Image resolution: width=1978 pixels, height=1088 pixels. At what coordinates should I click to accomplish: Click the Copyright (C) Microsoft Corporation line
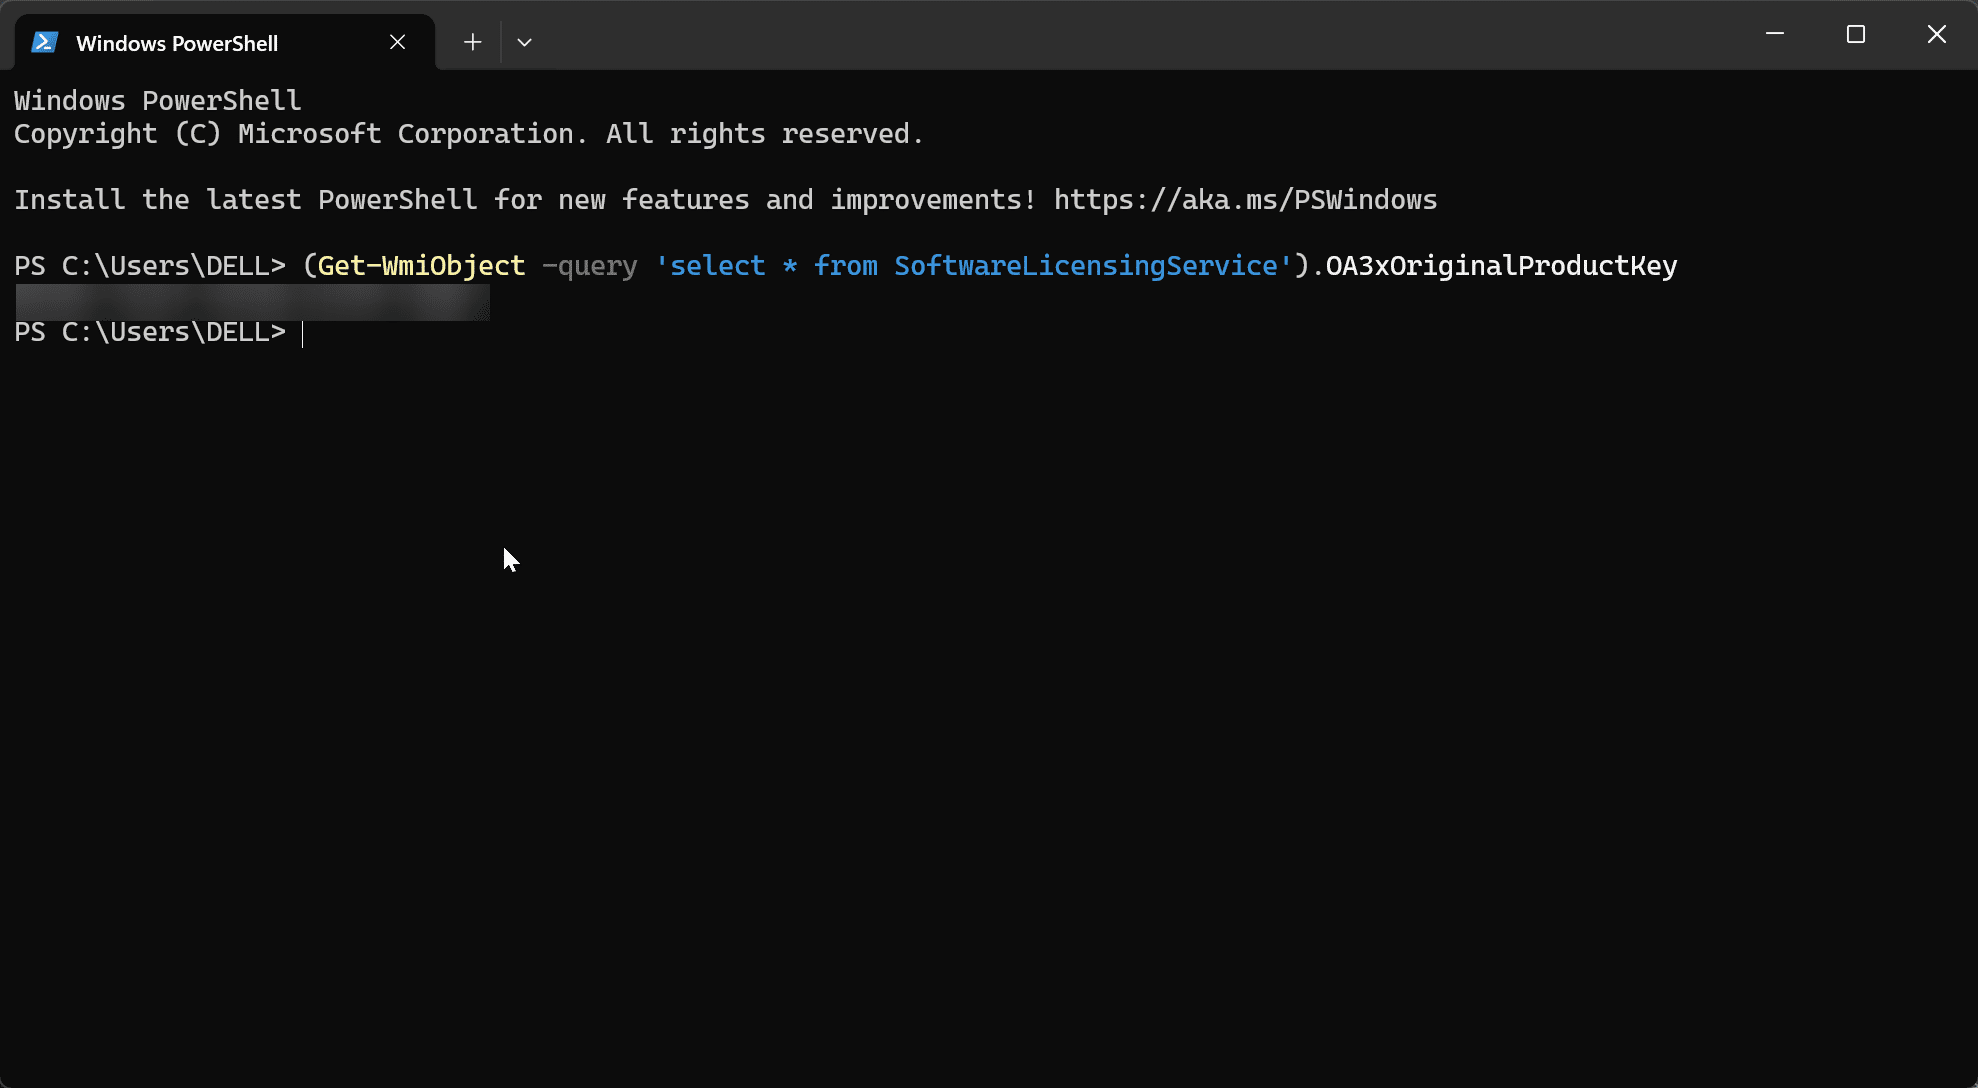click(x=468, y=134)
